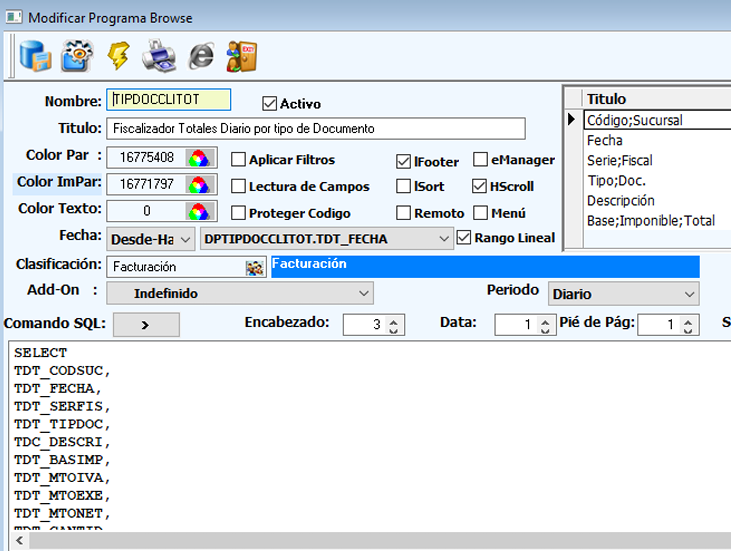Click the lightning bolt run icon
This screenshot has width=732, height=555.
pyautogui.click(x=118, y=56)
